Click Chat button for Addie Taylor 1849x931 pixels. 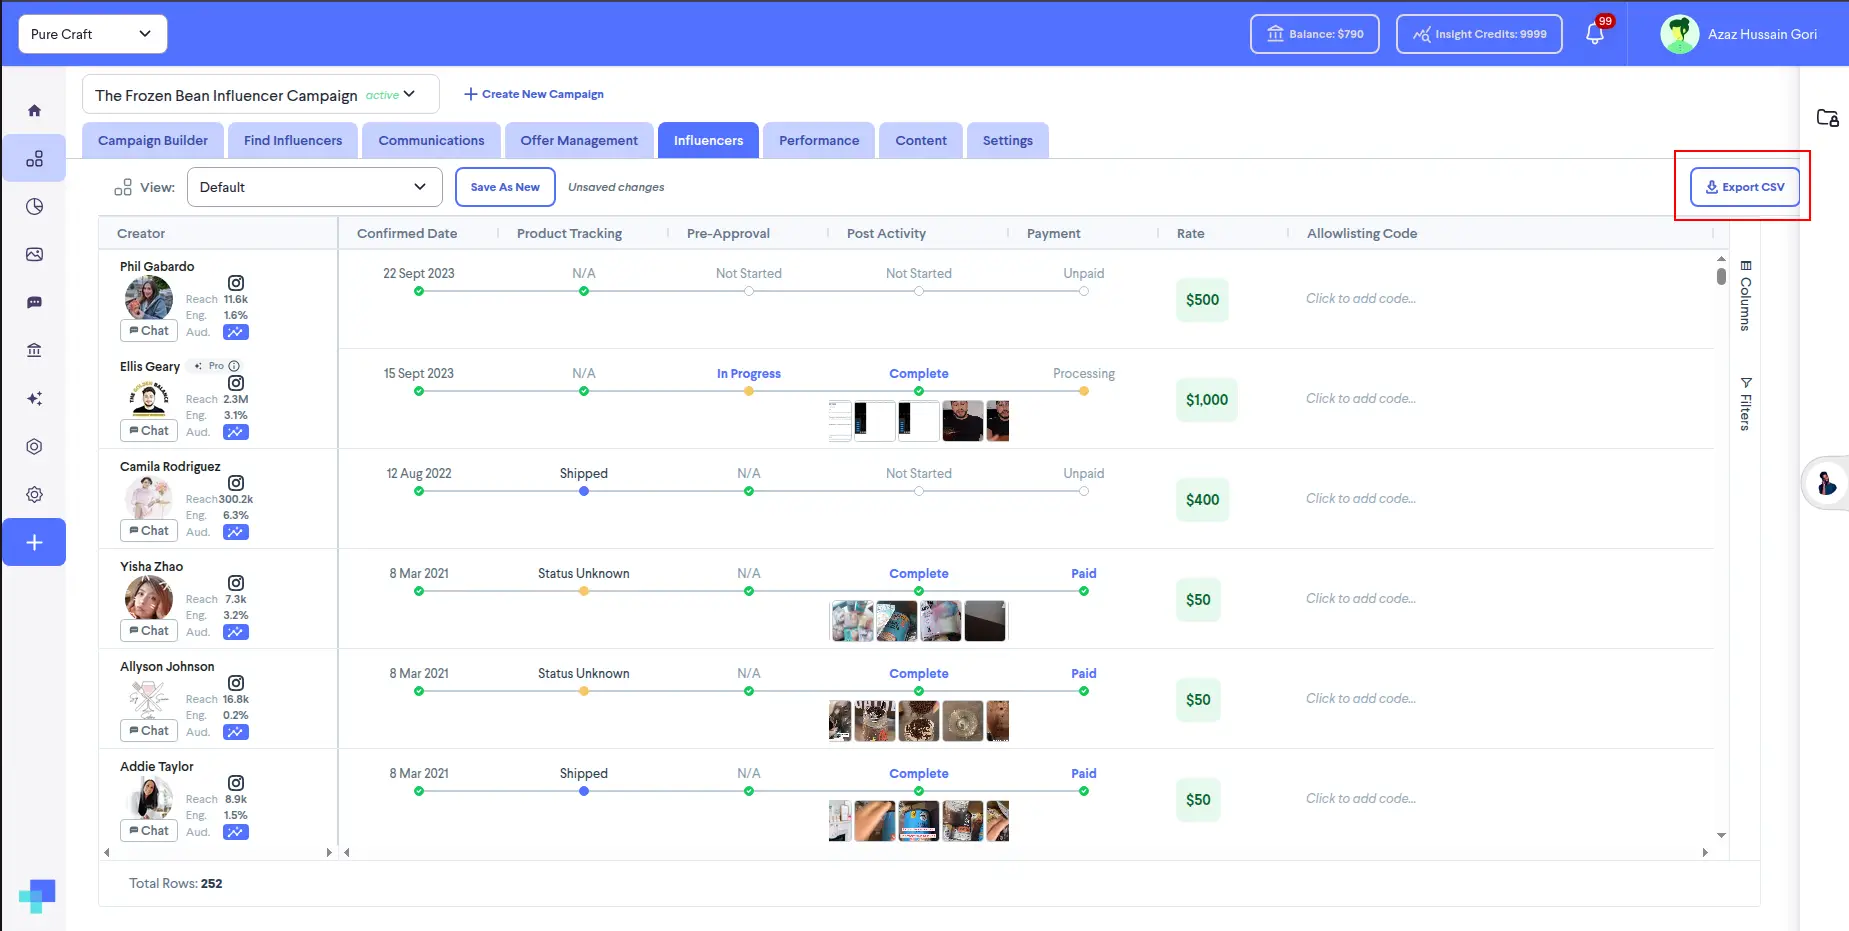[149, 831]
